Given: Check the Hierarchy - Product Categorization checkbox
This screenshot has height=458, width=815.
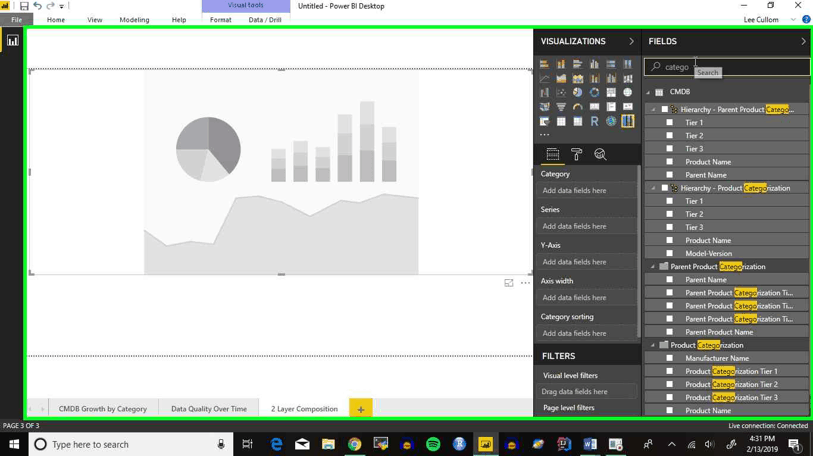Looking at the screenshot, I should pyautogui.click(x=665, y=188).
